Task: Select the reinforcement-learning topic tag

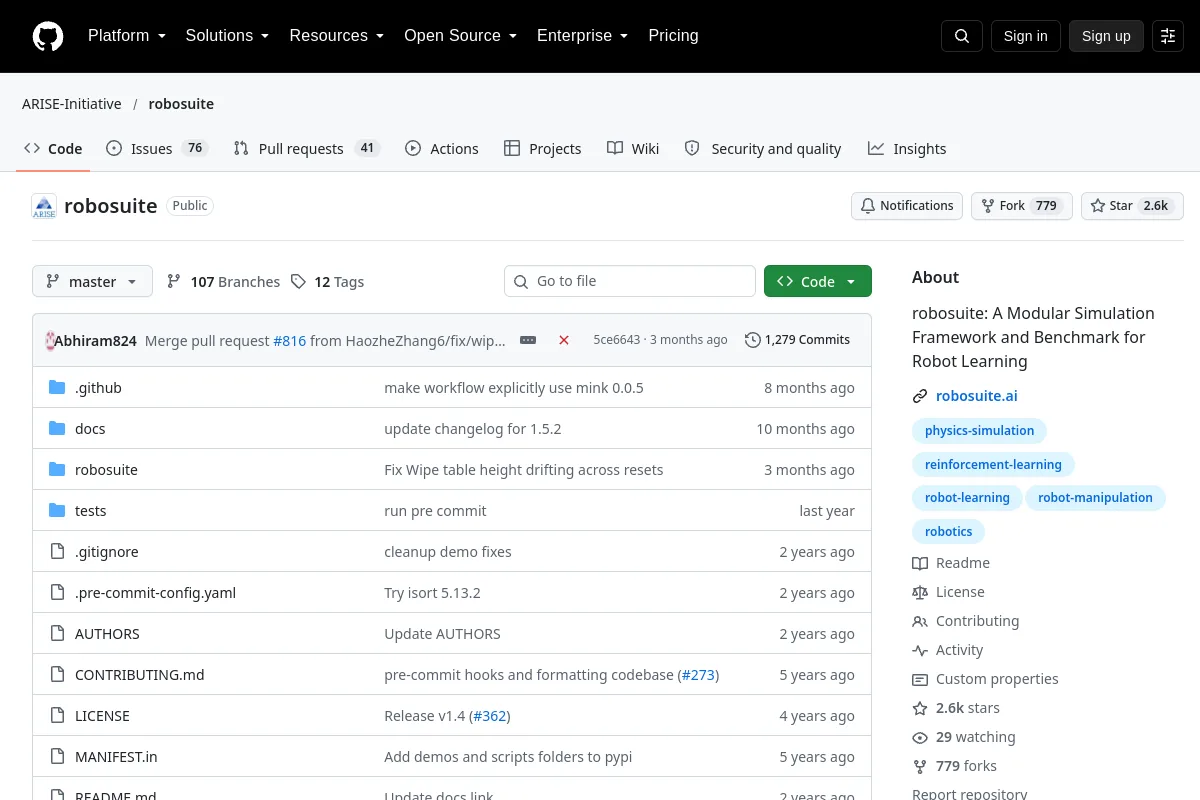Action: pos(993,464)
